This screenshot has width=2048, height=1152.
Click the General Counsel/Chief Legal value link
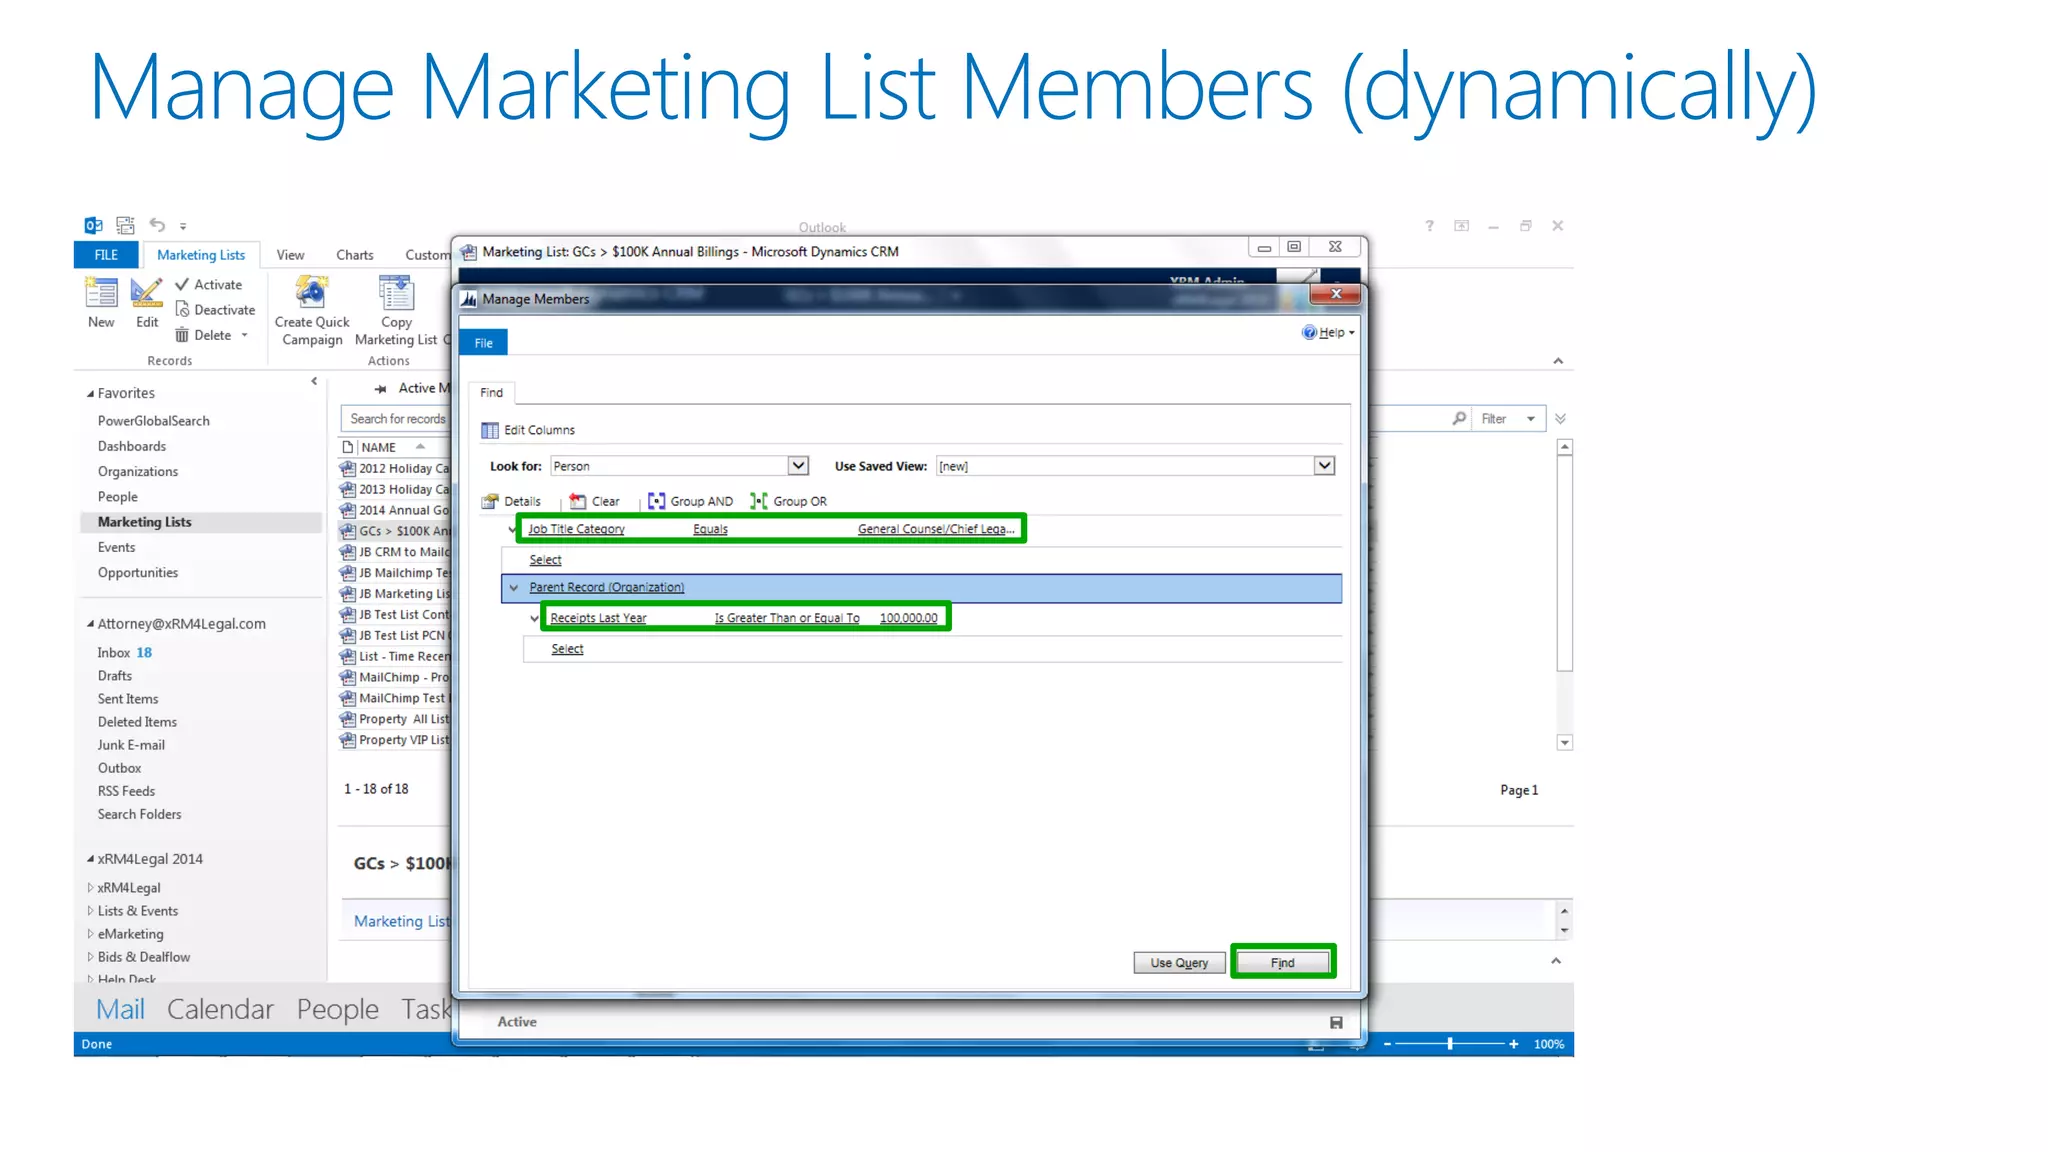[x=936, y=529]
